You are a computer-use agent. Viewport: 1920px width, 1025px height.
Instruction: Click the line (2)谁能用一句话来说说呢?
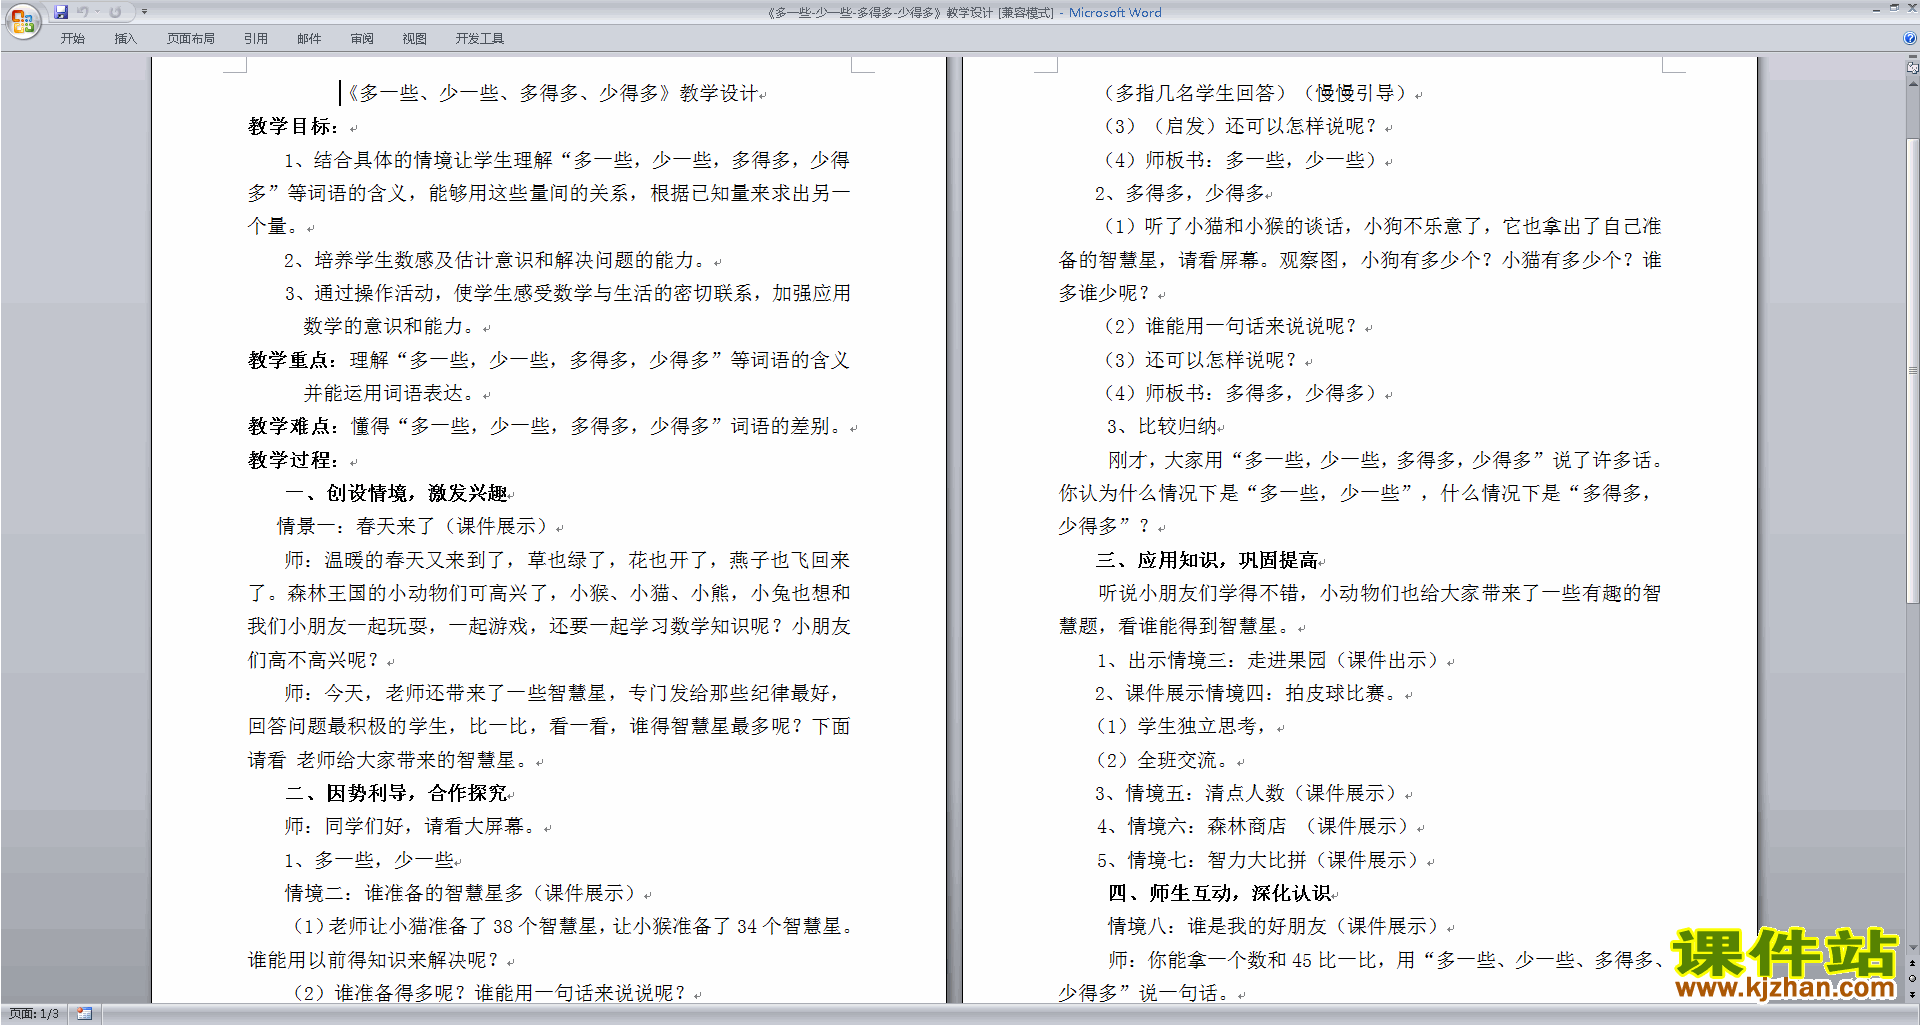(x=1229, y=326)
